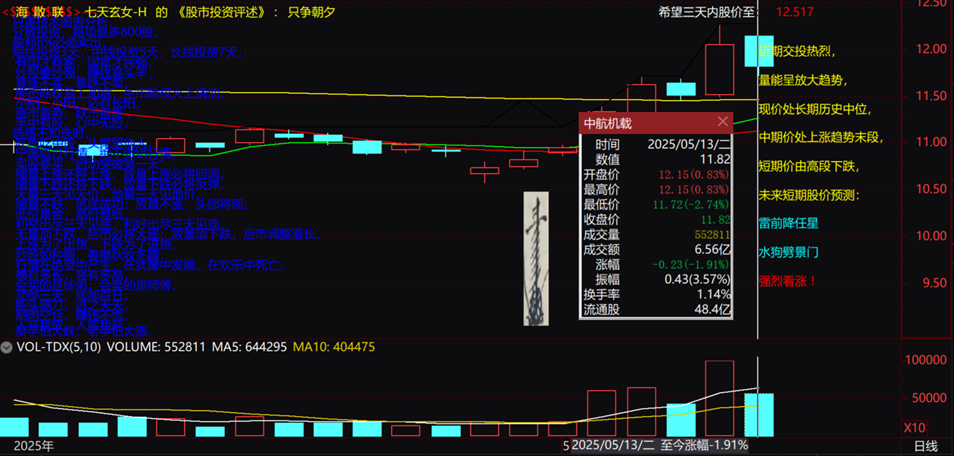Select the 2025/05/13/二 date marker on time axis
954x469 pixels.
click(613, 445)
